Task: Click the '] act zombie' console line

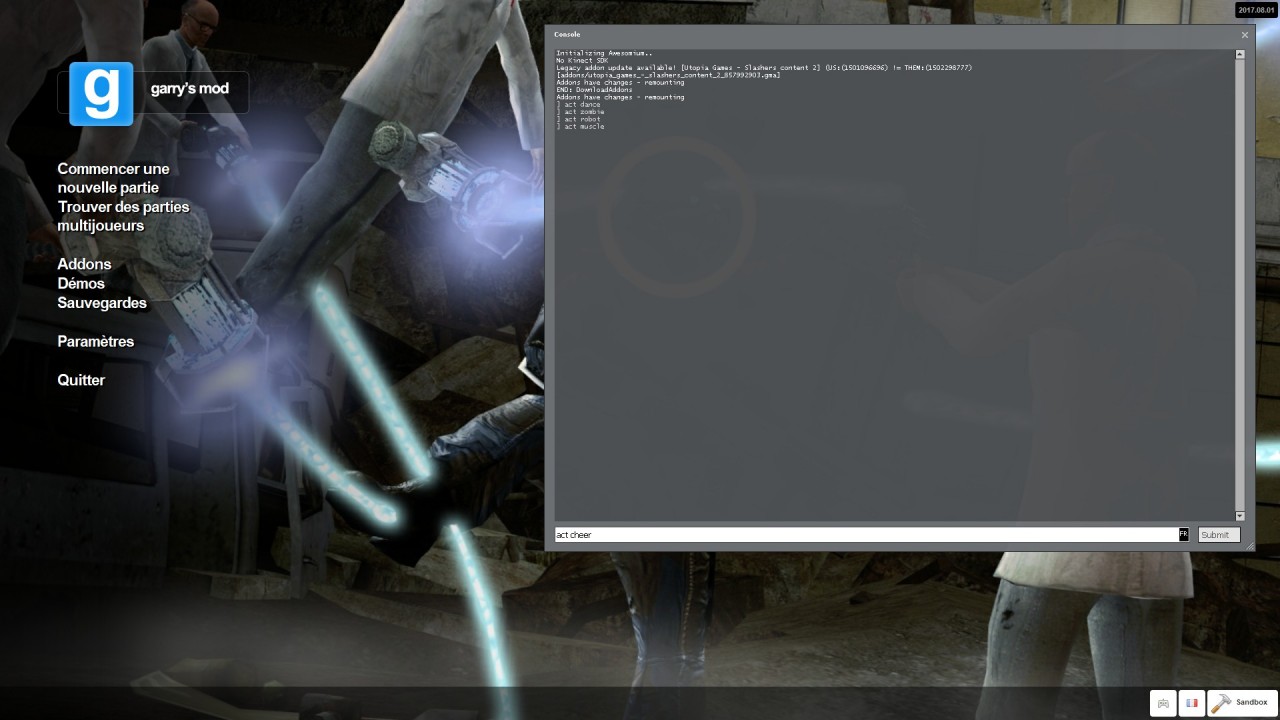Action: tap(580, 112)
